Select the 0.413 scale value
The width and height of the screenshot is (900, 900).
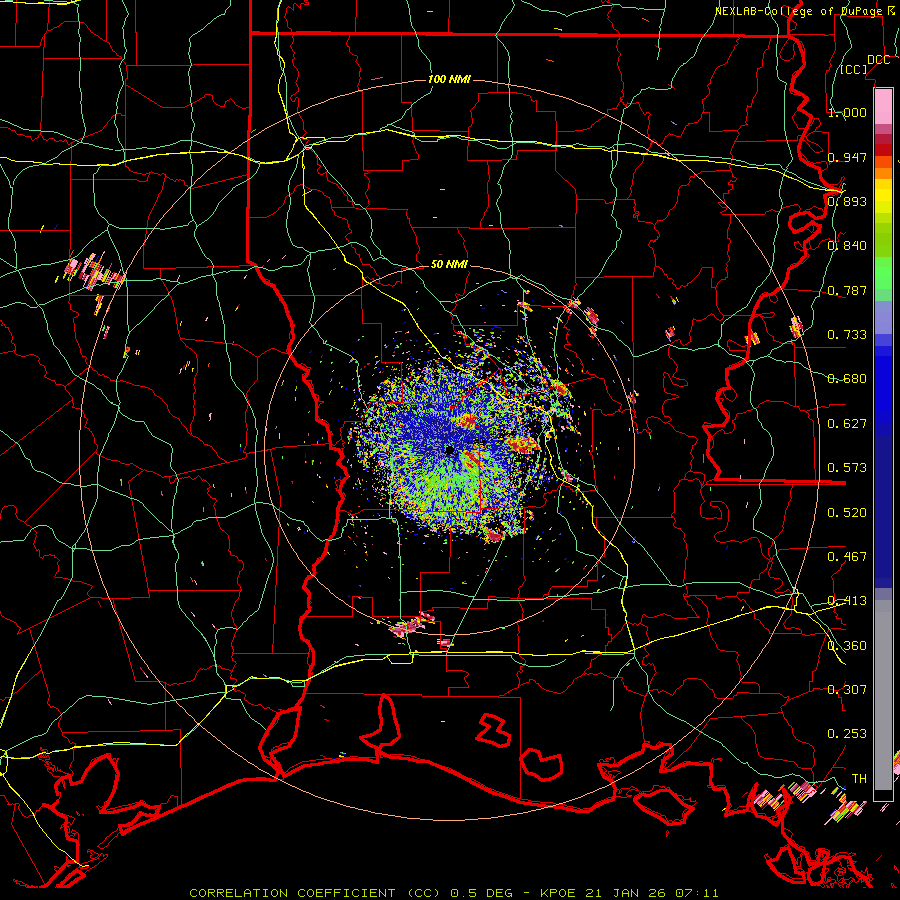(x=847, y=601)
